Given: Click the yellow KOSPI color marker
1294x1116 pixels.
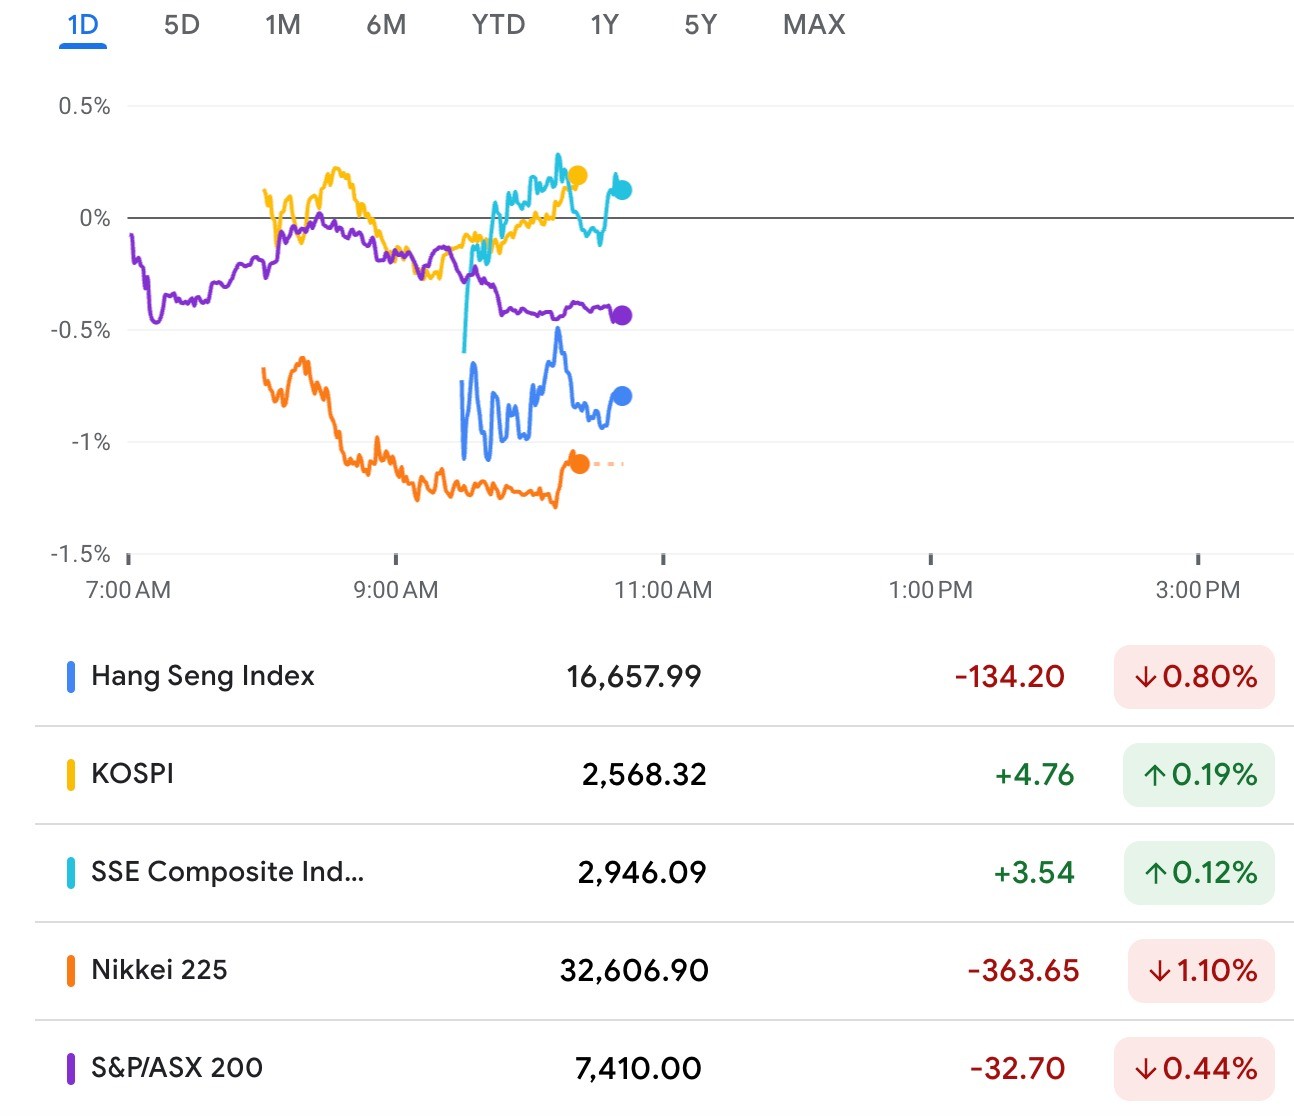Looking at the screenshot, I should point(71,775).
